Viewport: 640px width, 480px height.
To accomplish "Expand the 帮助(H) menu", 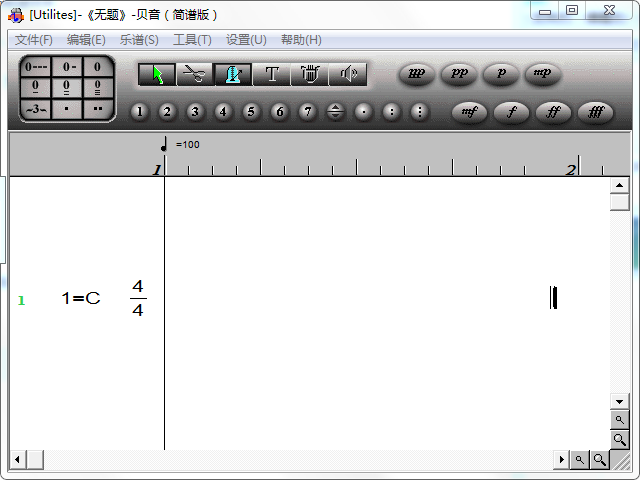I will (301, 40).
